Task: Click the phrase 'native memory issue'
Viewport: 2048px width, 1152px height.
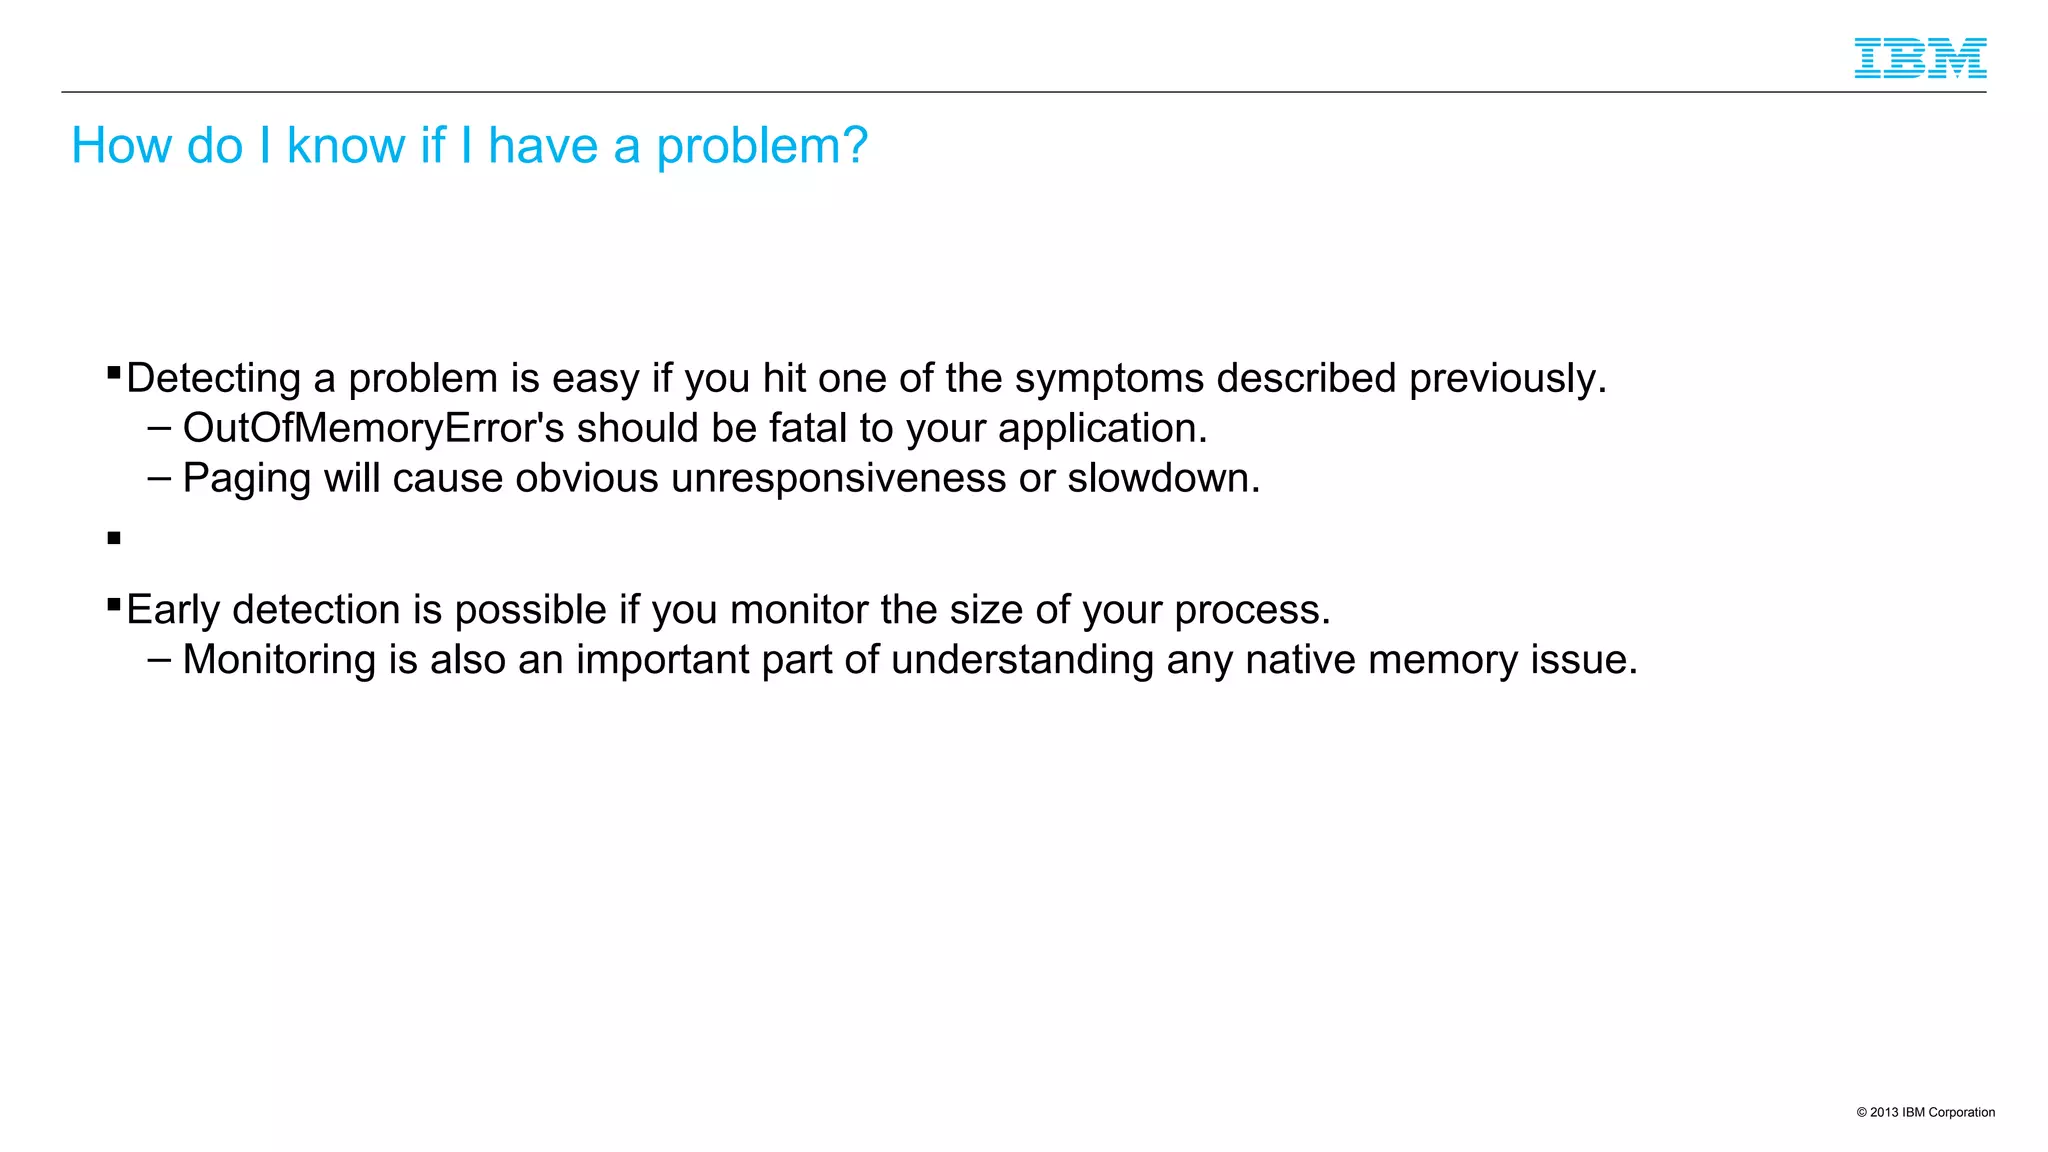Action: pyautogui.click(x=1440, y=660)
